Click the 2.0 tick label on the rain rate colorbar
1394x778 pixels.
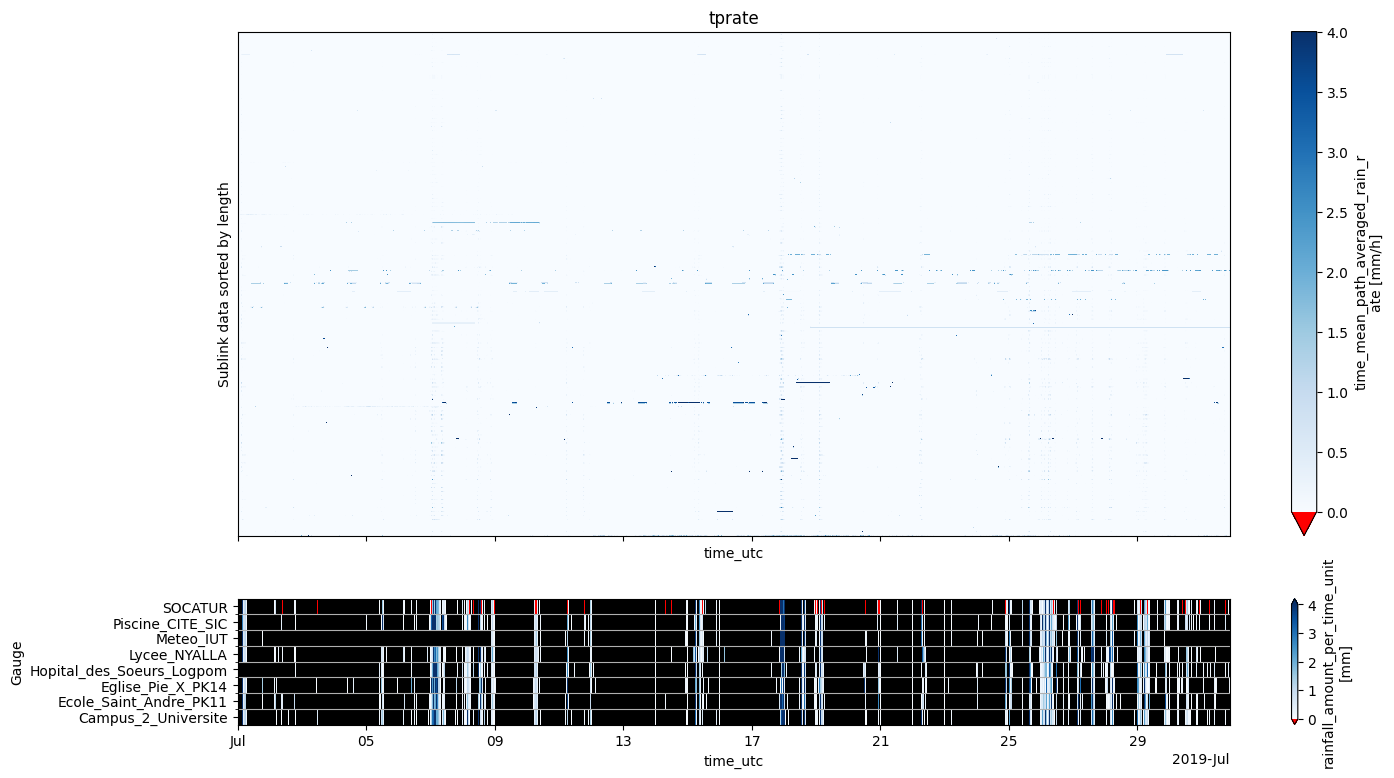pos(1339,273)
